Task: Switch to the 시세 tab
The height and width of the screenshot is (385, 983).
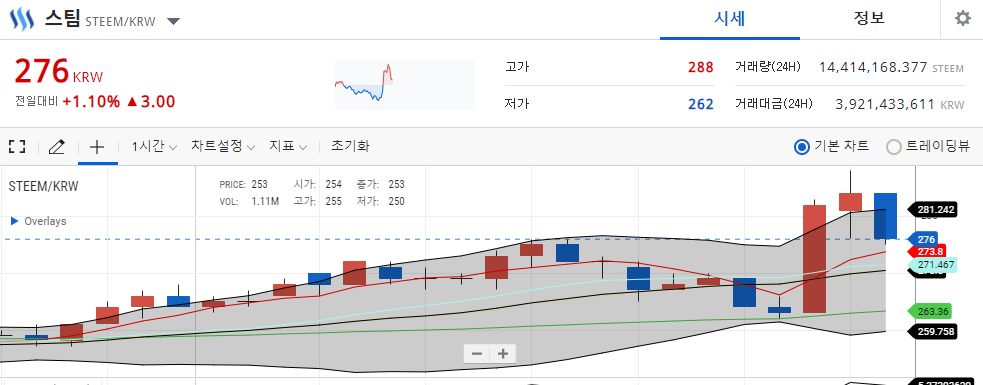Action: pyautogui.click(x=730, y=18)
